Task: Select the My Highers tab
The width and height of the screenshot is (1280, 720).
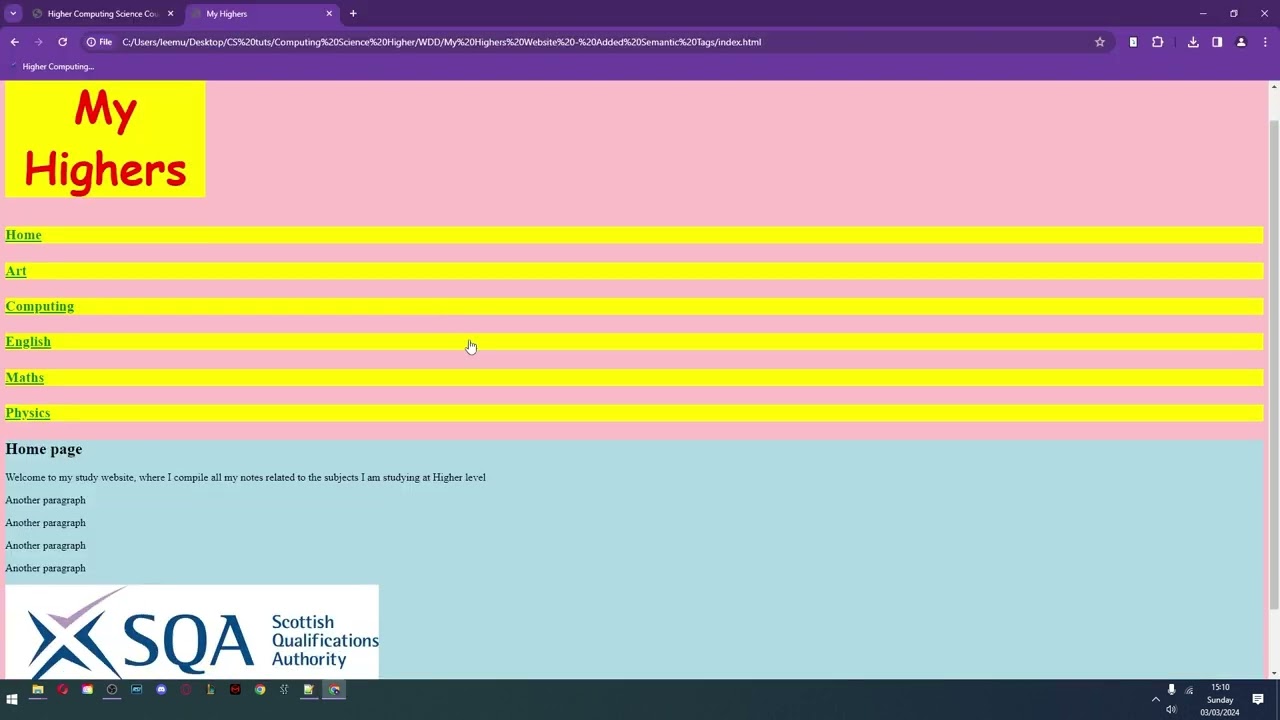Action: tap(262, 14)
